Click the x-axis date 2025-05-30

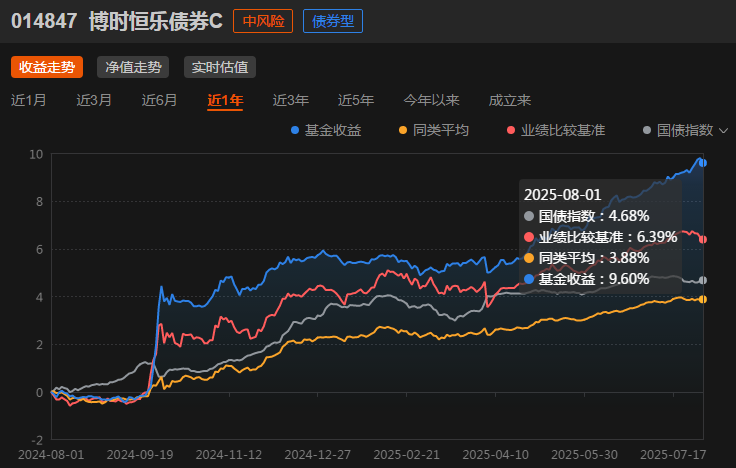tap(584, 455)
